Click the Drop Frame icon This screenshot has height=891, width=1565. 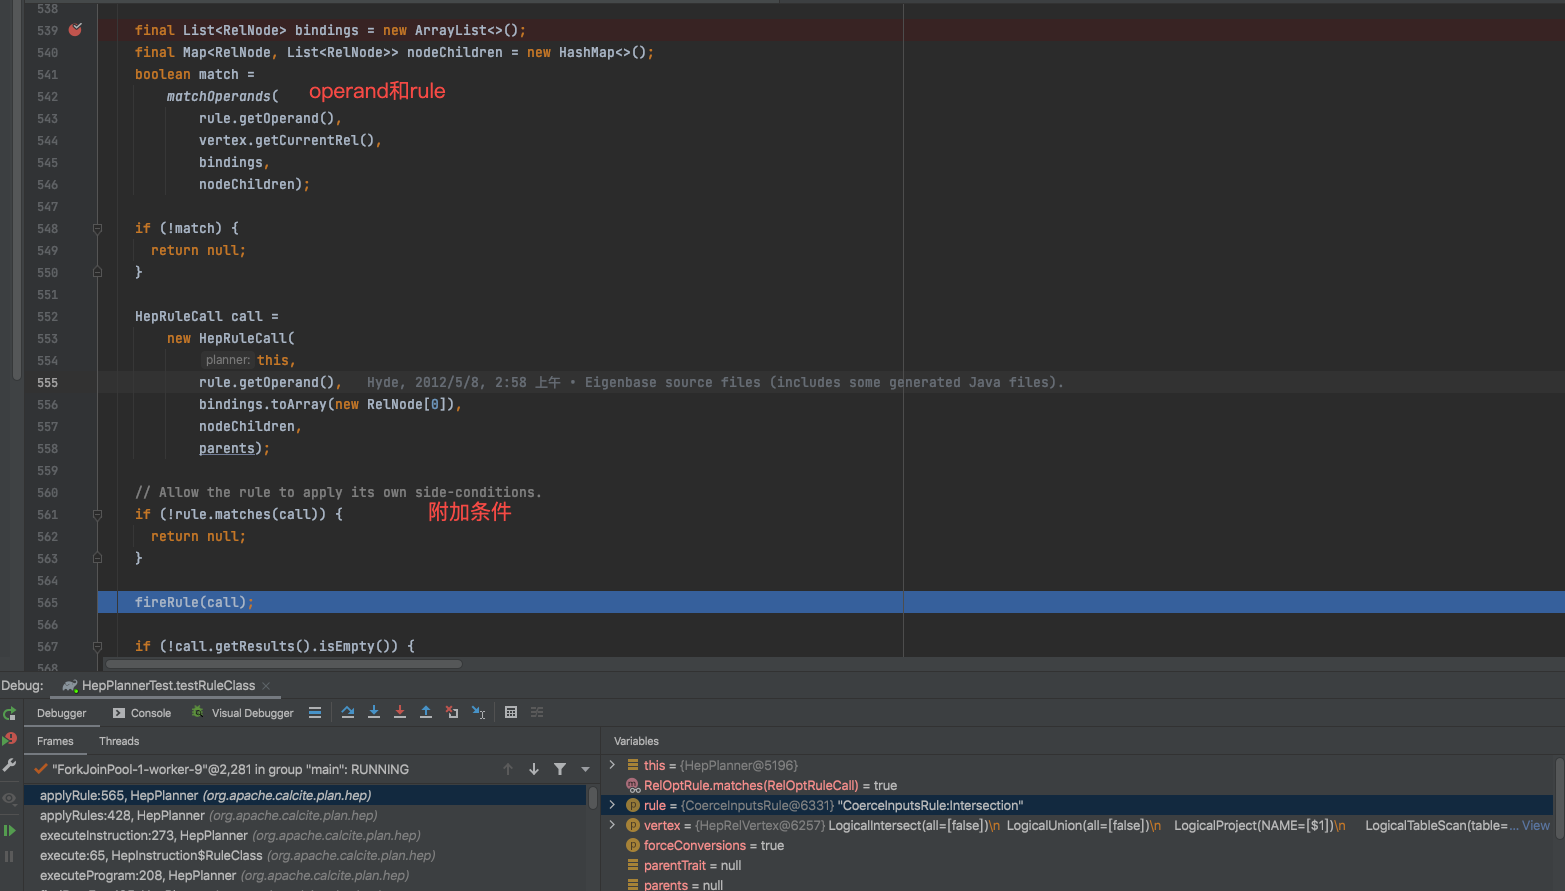click(x=452, y=713)
